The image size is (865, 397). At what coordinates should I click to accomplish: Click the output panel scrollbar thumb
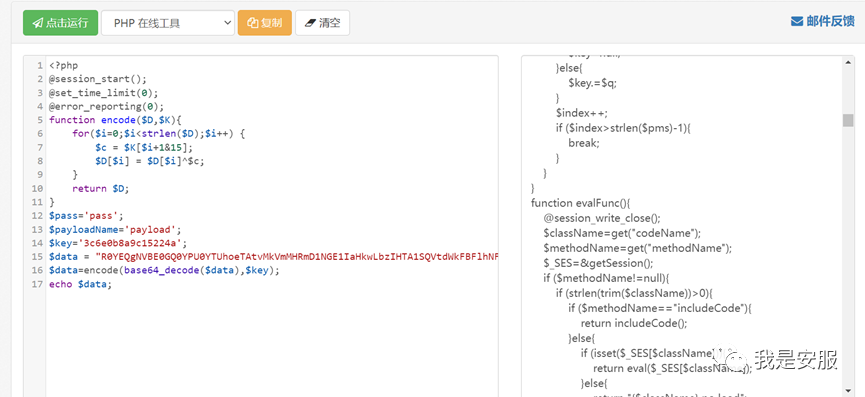coord(848,120)
